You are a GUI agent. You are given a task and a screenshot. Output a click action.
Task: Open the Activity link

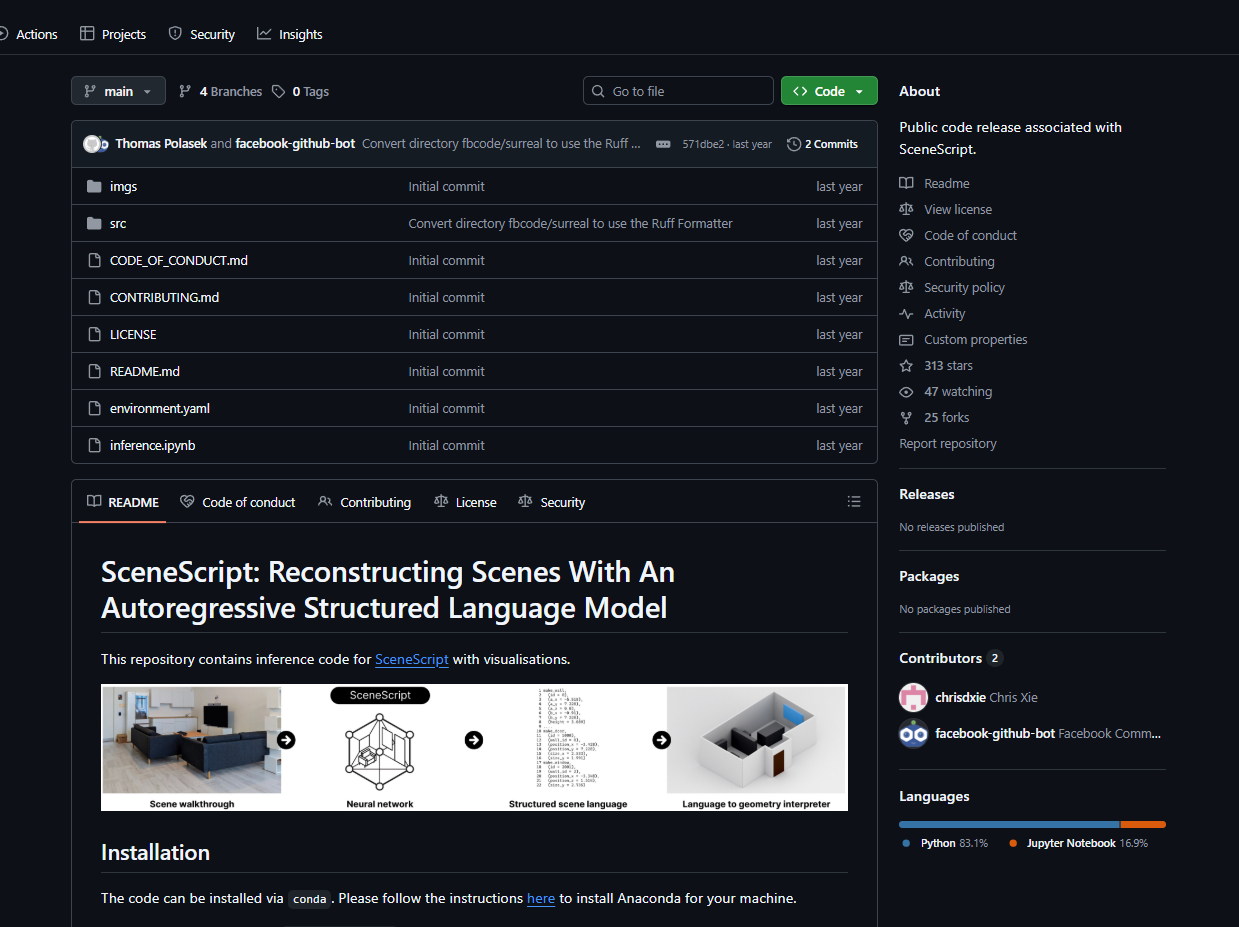tap(944, 313)
